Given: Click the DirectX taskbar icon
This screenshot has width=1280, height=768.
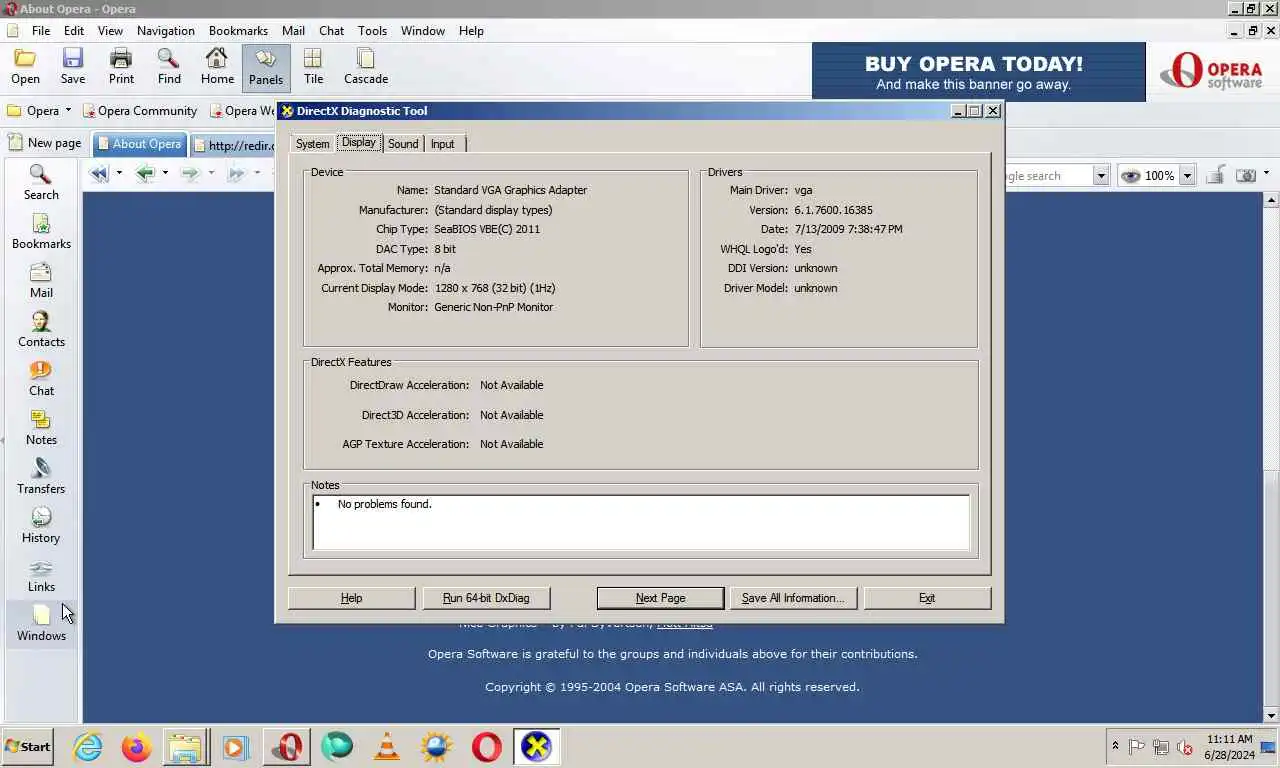Looking at the screenshot, I should pos(537,746).
